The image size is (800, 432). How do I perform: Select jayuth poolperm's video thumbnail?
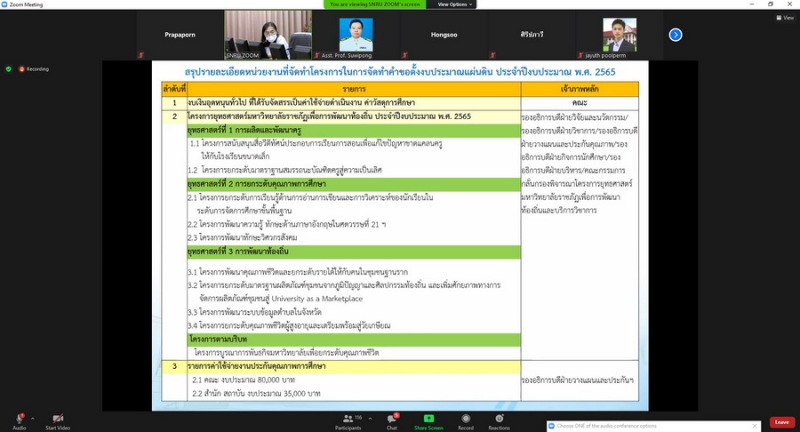pos(619,34)
